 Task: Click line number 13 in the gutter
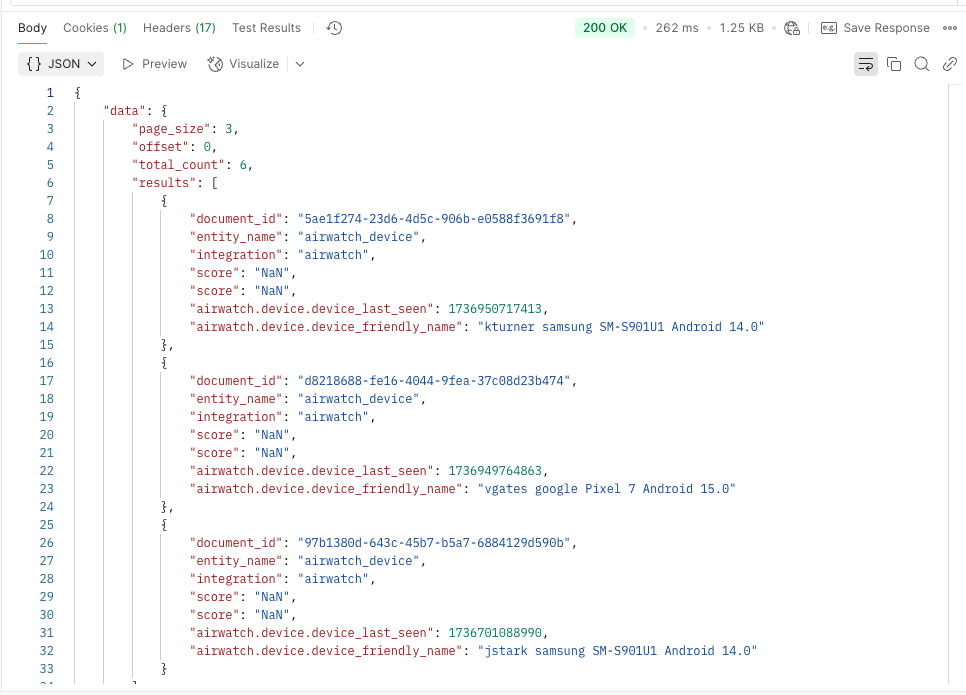[x=46, y=308]
